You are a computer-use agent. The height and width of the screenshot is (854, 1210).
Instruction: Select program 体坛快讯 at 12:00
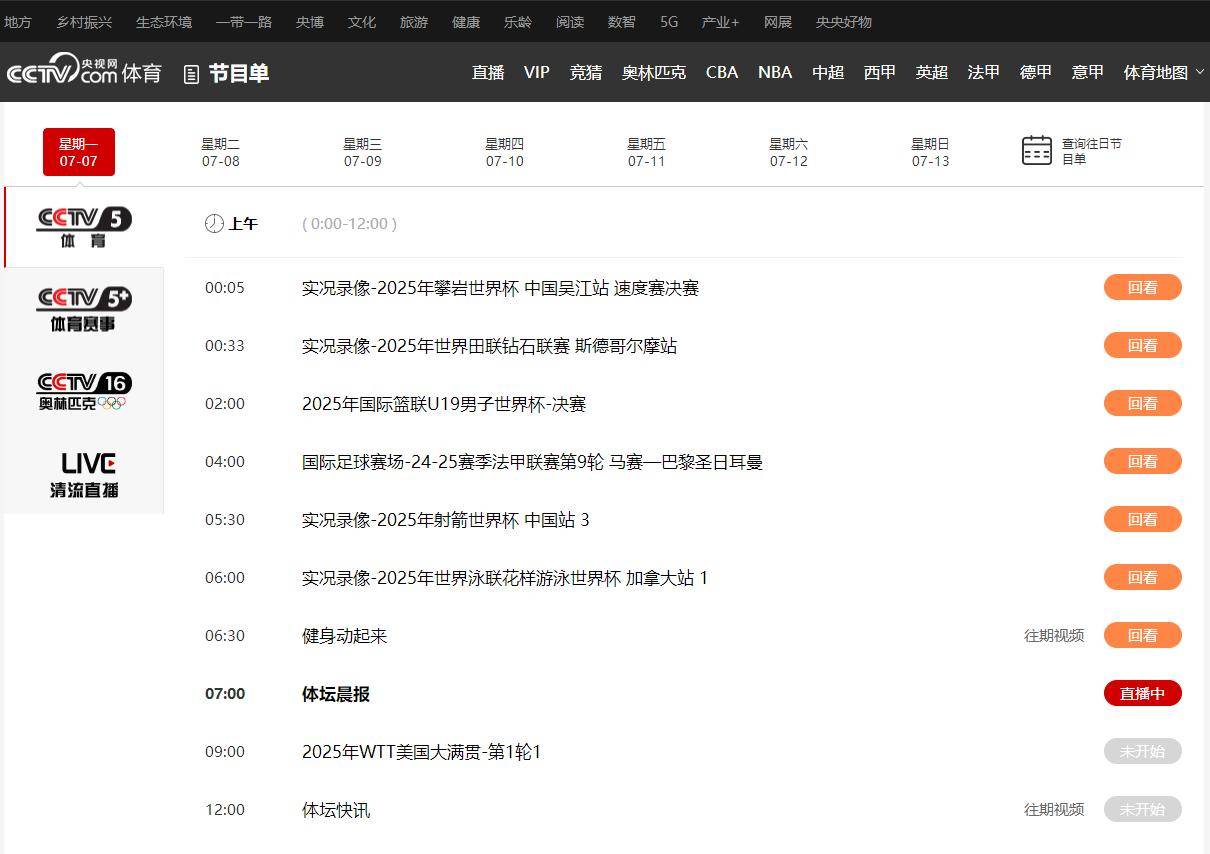pos(336,809)
